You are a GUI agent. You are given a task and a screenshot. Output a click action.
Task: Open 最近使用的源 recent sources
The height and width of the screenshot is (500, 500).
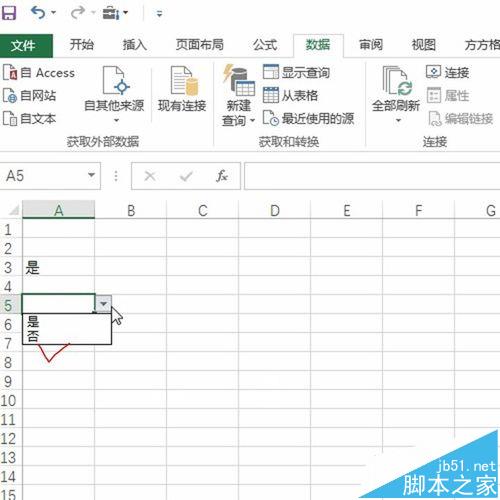point(308,118)
